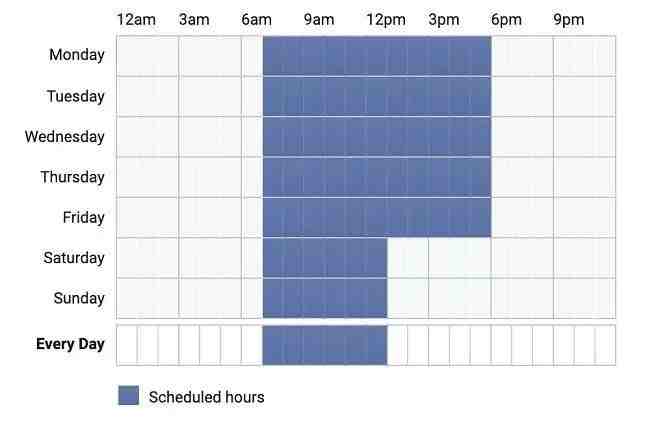This screenshot has width=658, height=426.
Task: Choose the Thursday row label
Action: pos(72,177)
